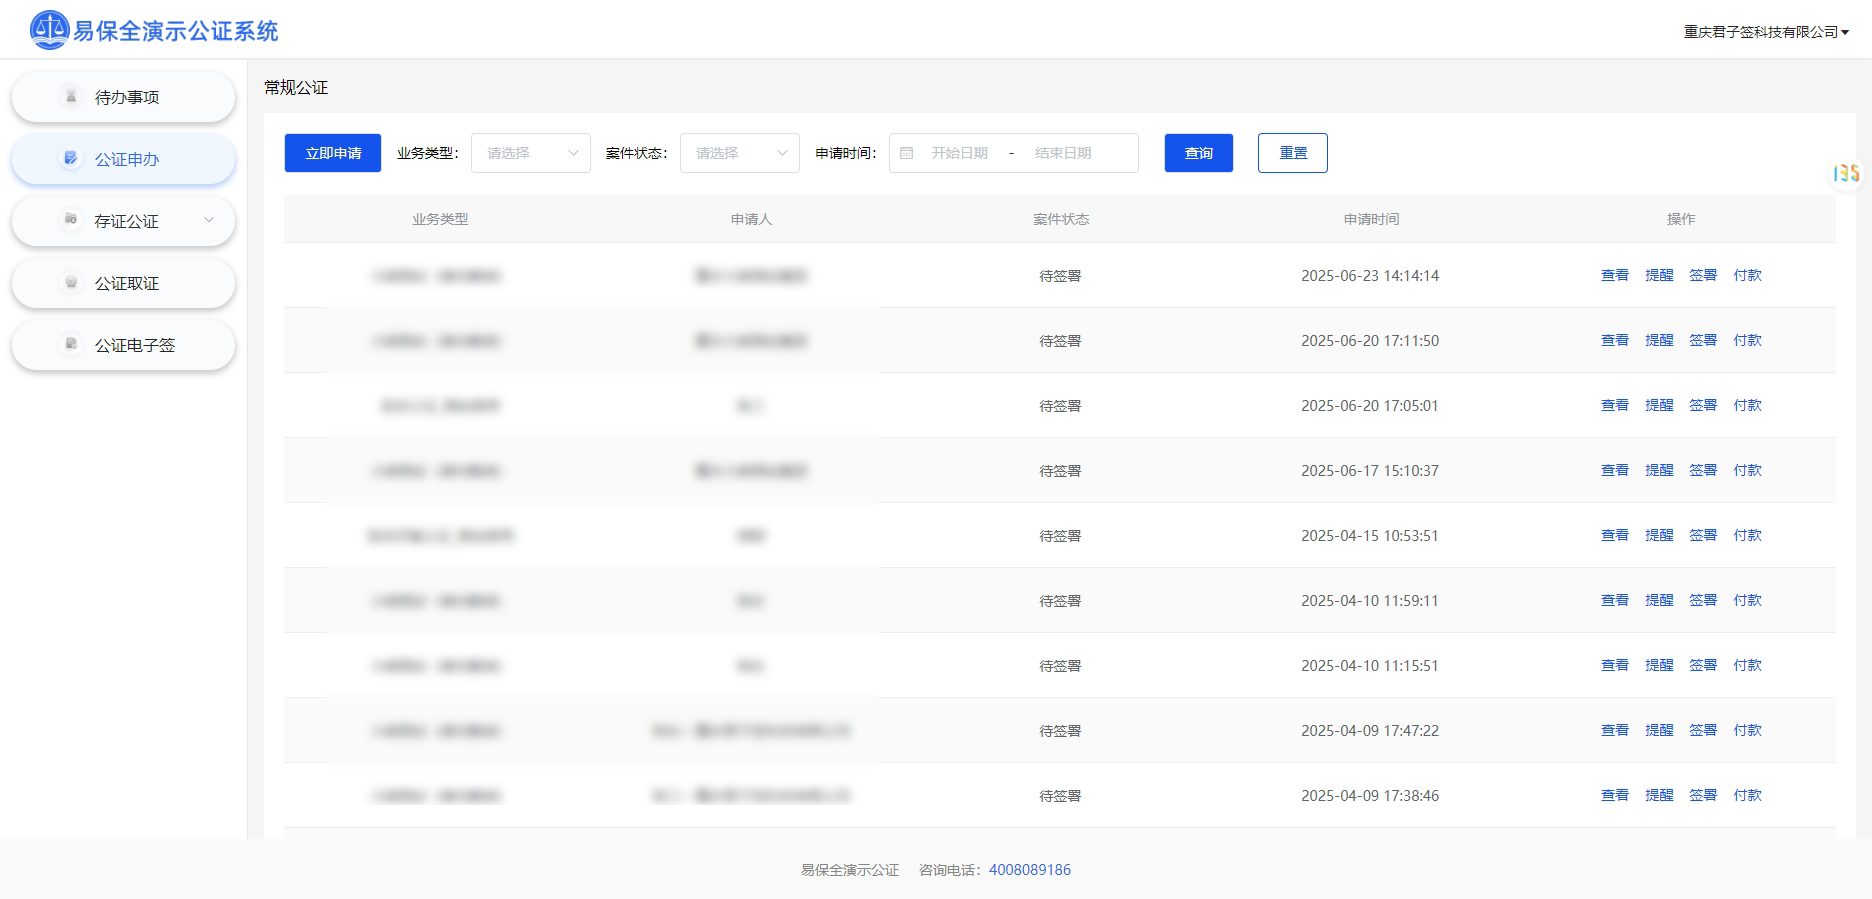Click the 待办事项 sidebar icon
Screen dimensions: 1872x899
coord(71,97)
